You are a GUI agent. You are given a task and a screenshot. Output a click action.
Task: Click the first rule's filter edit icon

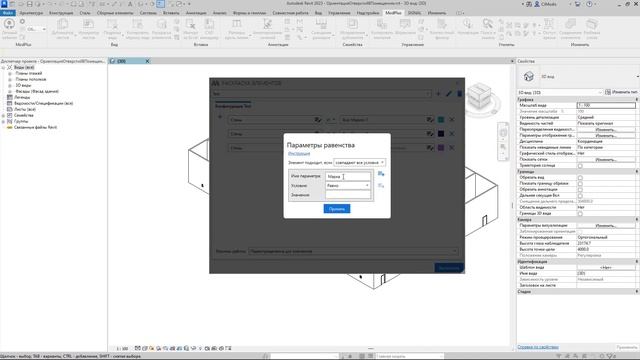click(x=430, y=120)
